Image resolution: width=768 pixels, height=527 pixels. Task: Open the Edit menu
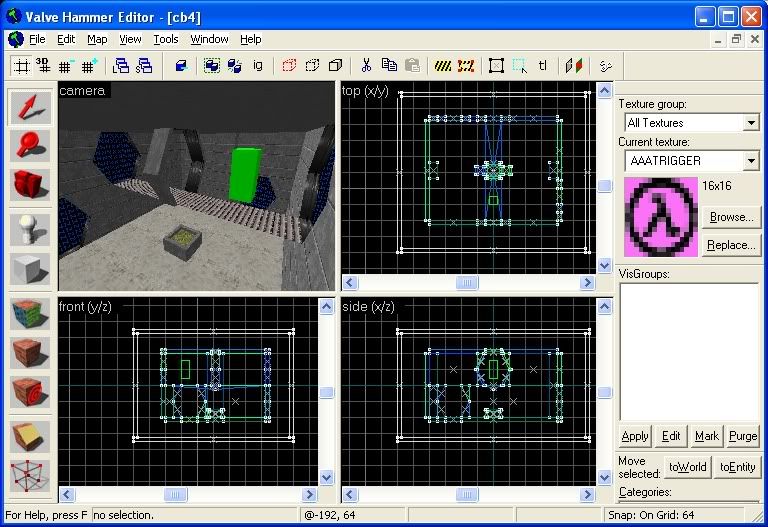coord(66,39)
